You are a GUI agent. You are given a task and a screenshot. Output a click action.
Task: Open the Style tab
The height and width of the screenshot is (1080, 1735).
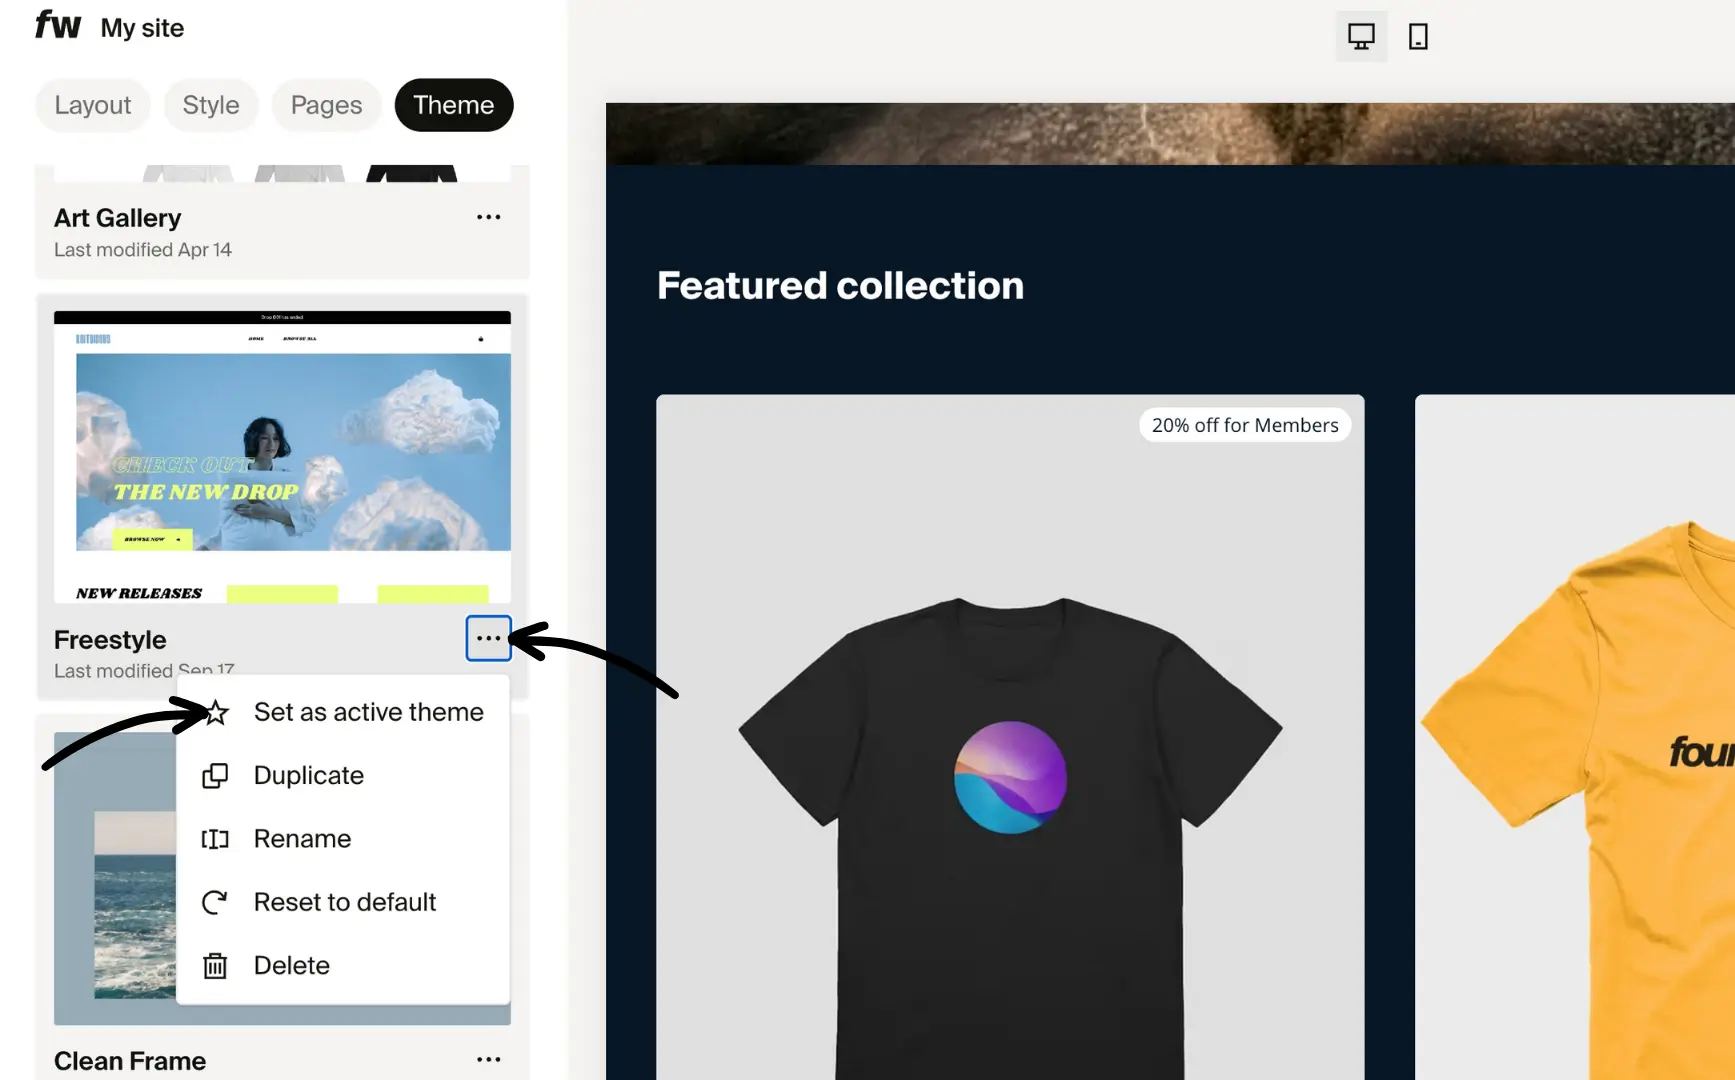pos(210,104)
